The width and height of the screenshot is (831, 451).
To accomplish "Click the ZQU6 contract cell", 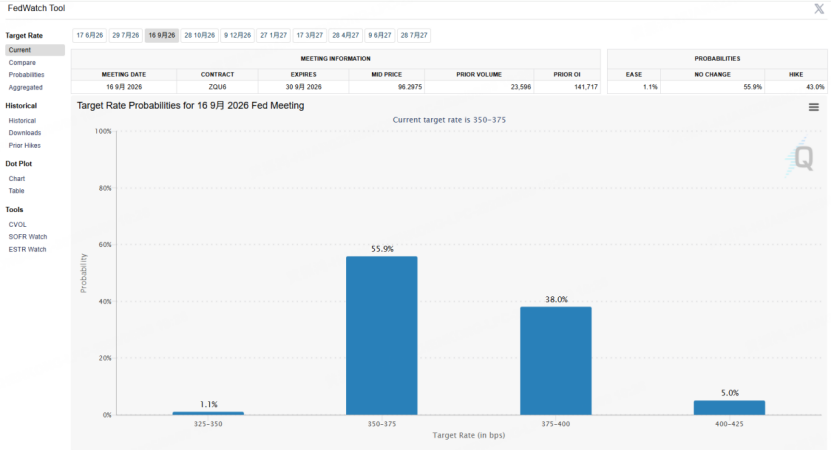I will coord(217,87).
